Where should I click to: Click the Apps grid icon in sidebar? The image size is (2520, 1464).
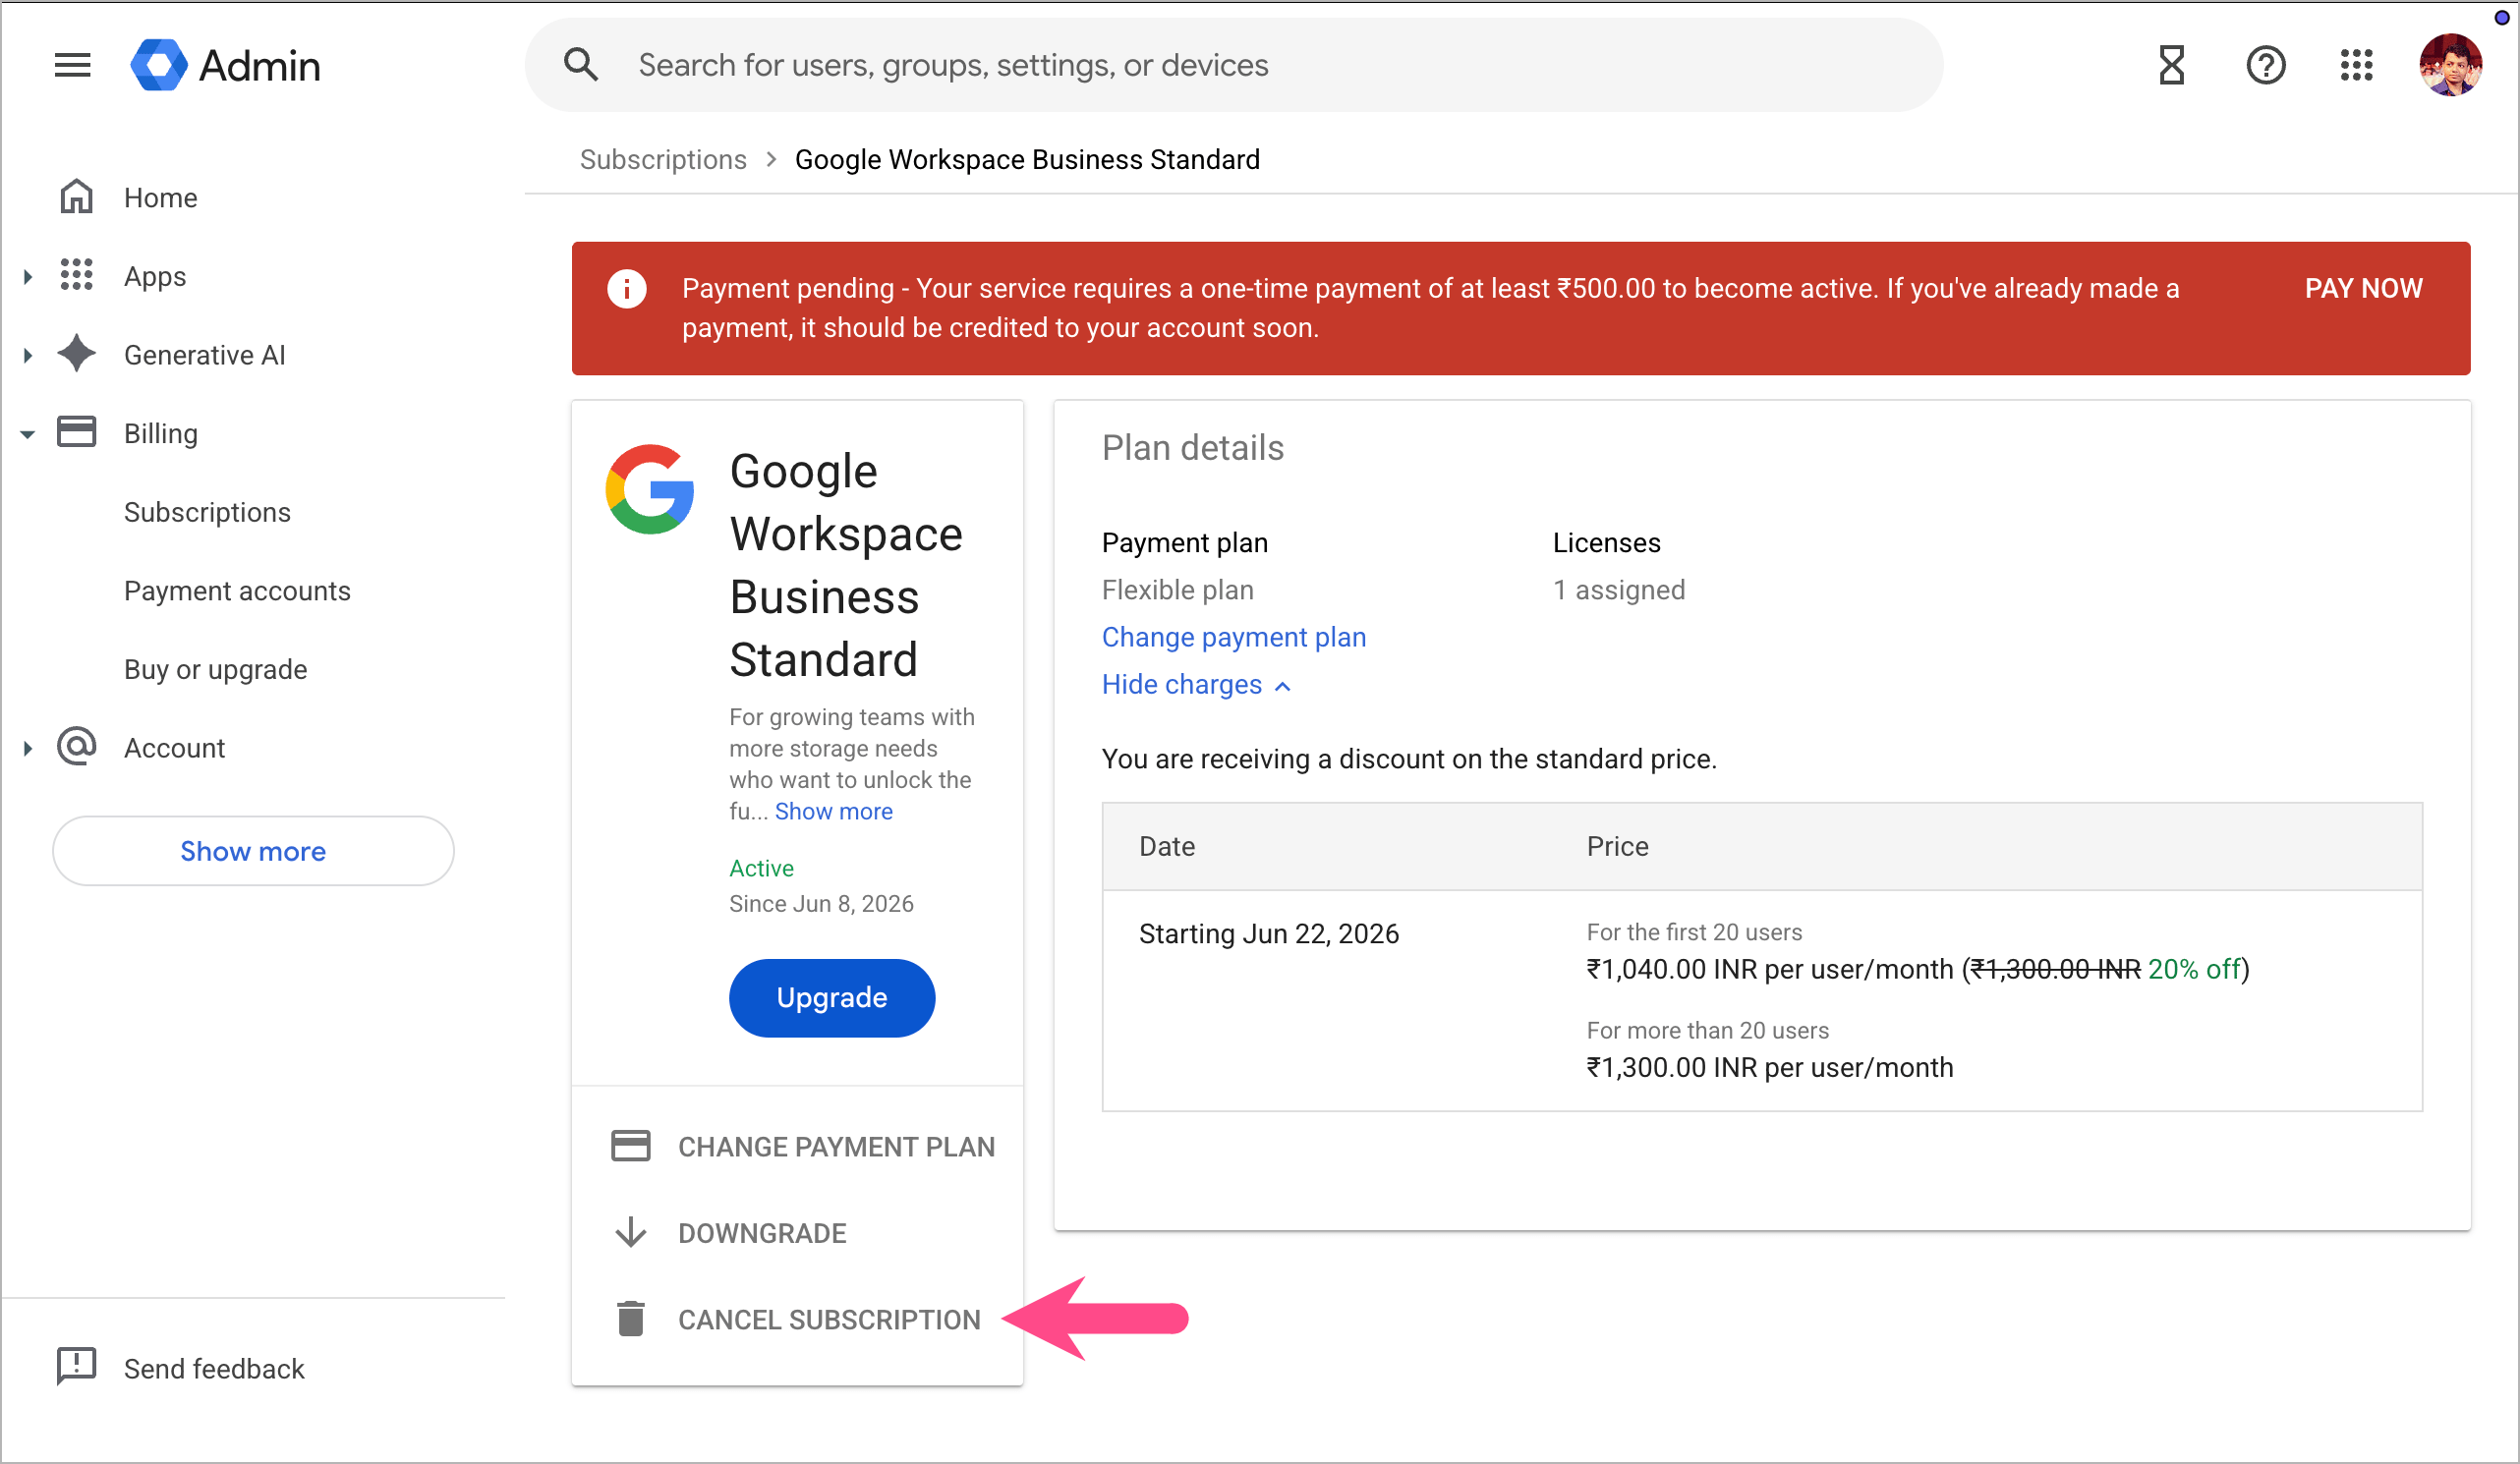tap(77, 275)
